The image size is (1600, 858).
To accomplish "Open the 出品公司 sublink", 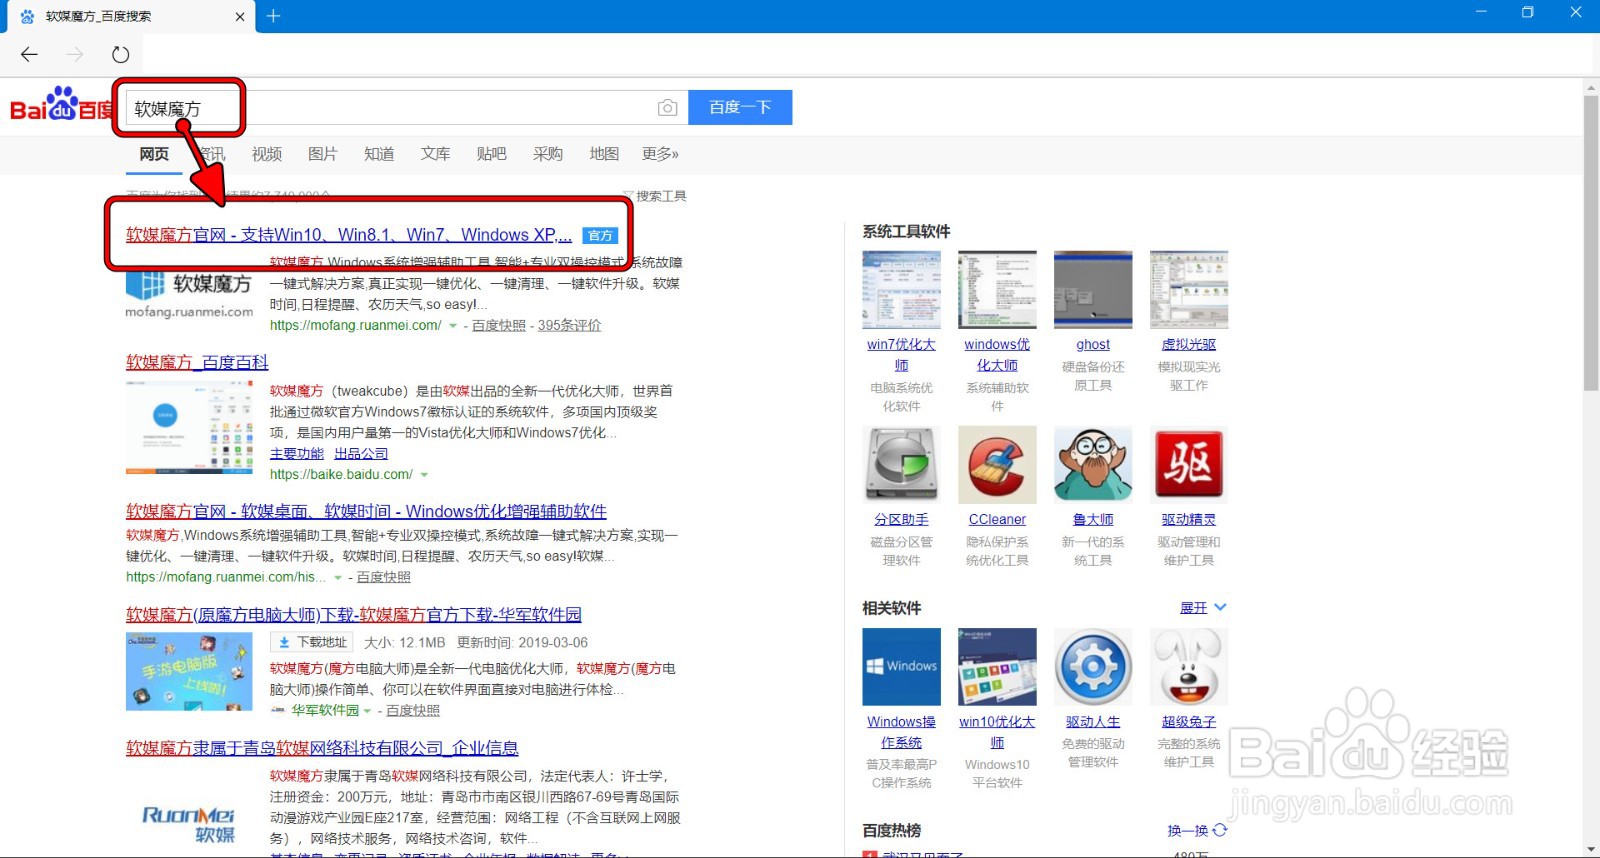I will 361,454.
